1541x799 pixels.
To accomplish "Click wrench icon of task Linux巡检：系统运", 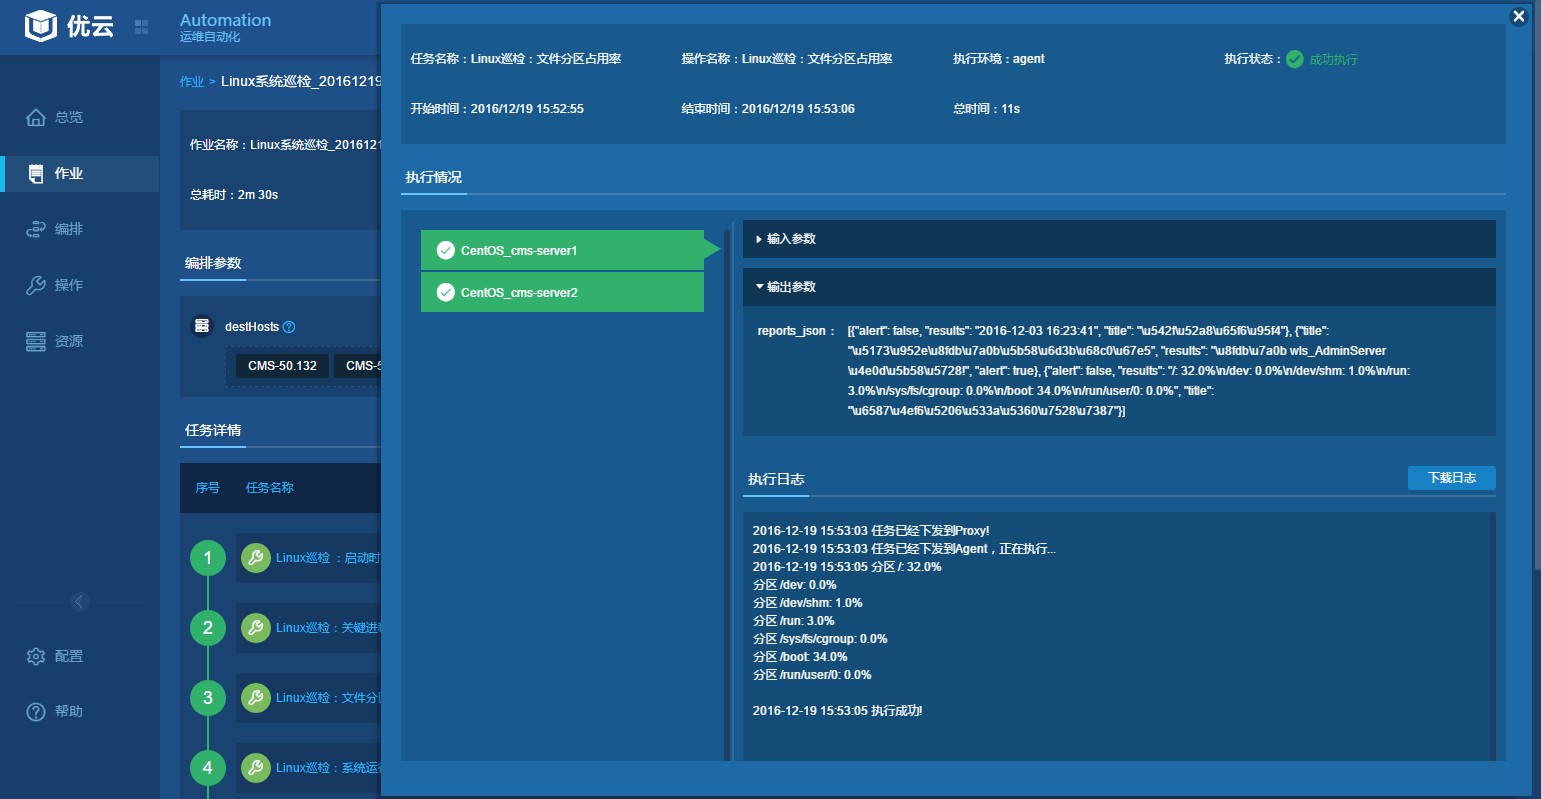I will click(x=256, y=768).
